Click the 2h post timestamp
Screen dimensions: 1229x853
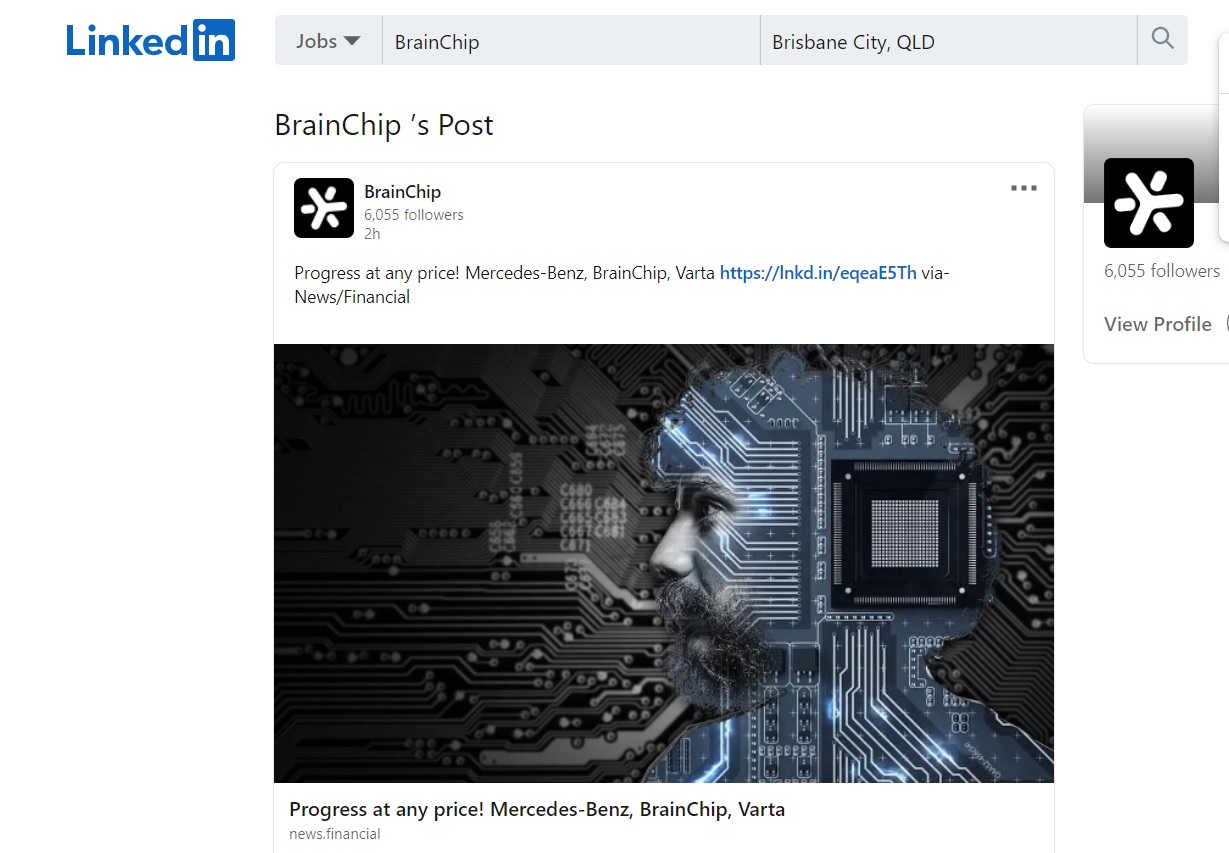point(372,234)
